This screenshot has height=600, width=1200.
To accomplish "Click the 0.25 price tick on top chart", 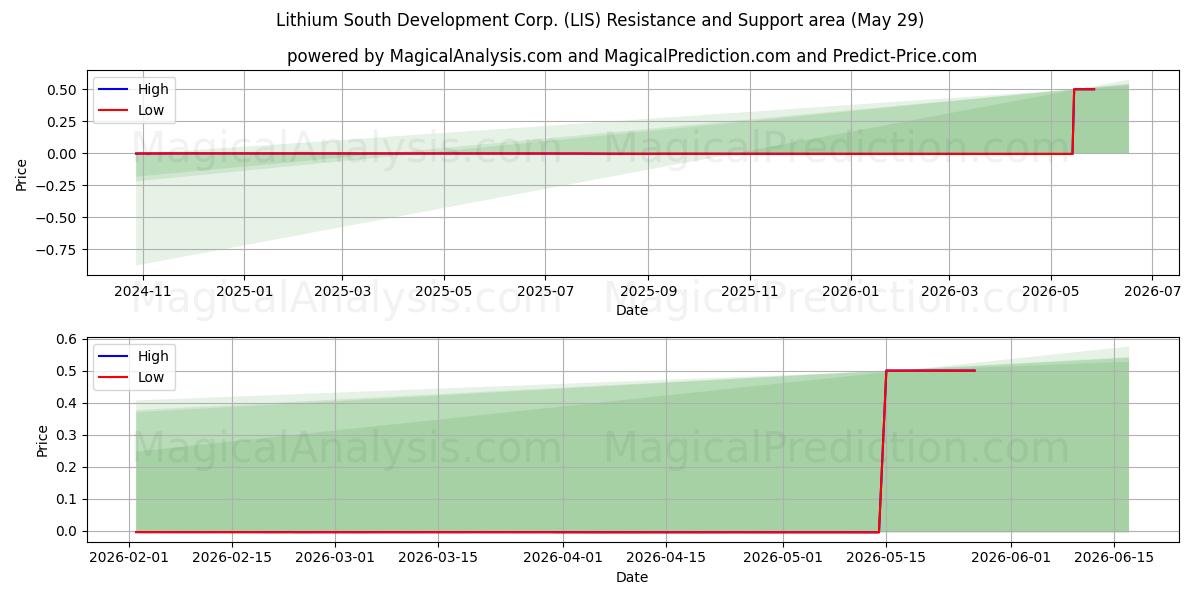I will click(x=63, y=122).
